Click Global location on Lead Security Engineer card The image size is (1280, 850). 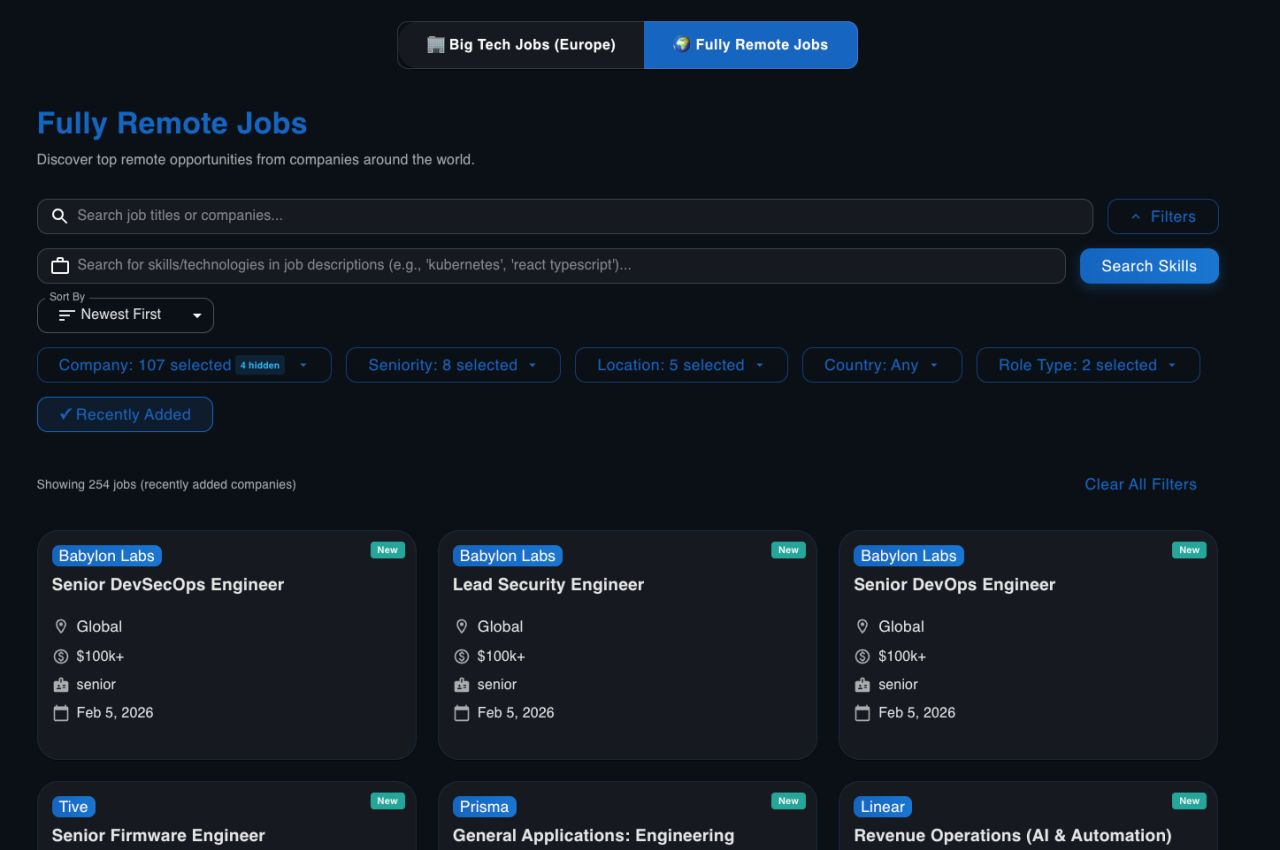[500, 627]
